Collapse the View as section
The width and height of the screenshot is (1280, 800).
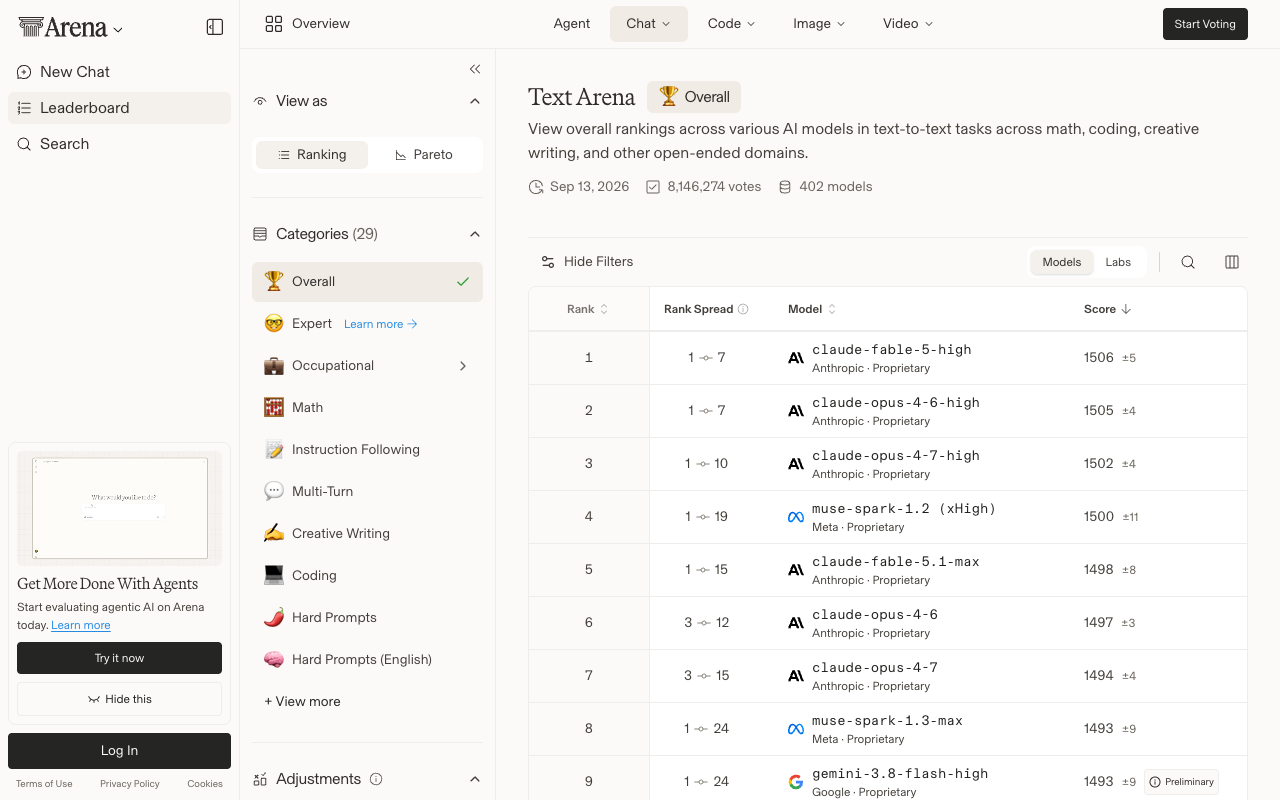[x=475, y=101]
